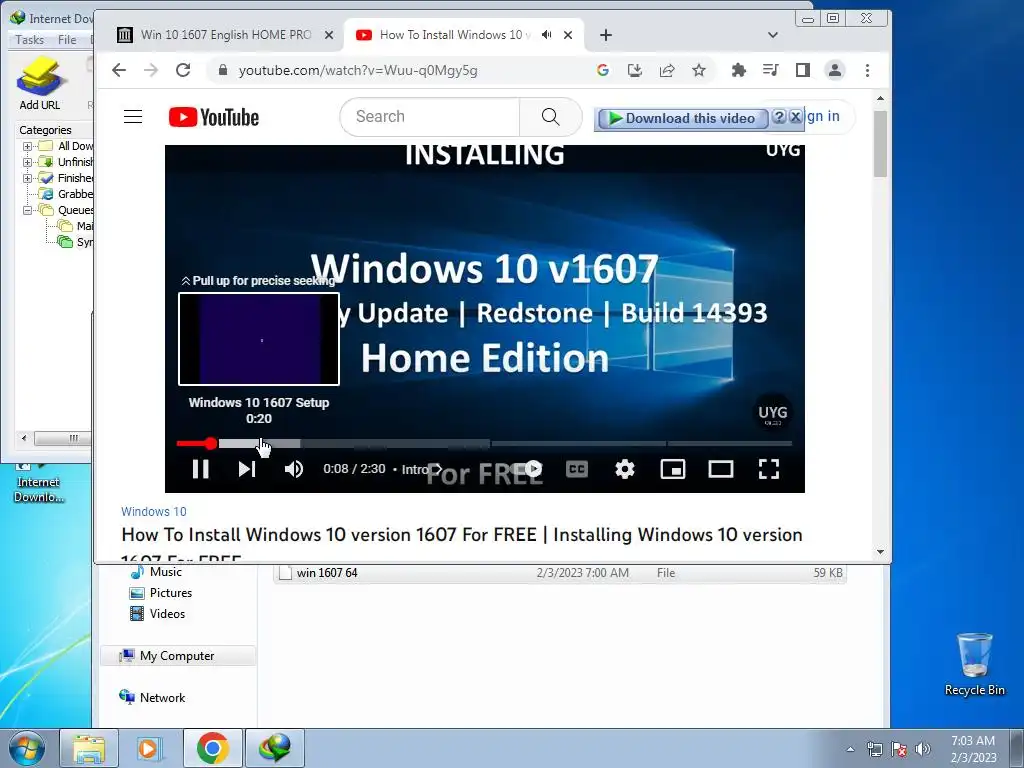Click the Chrome address bar URL
1024x768 pixels.
pos(358,71)
